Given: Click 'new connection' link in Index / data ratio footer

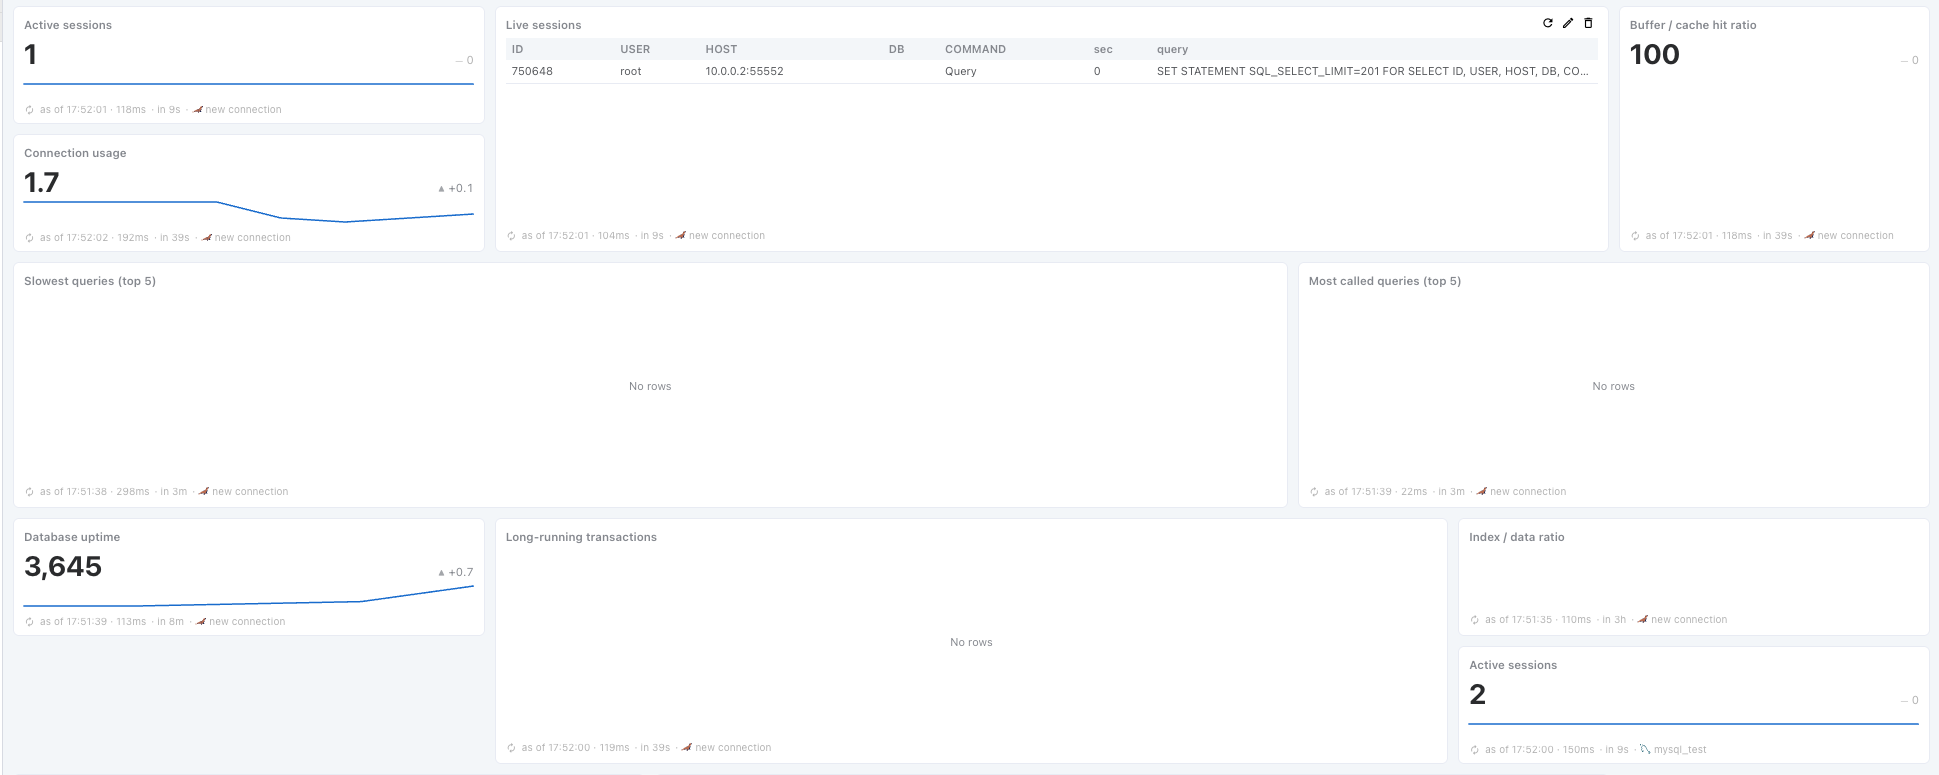Looking at the screenshot, I should (1689, 620).
